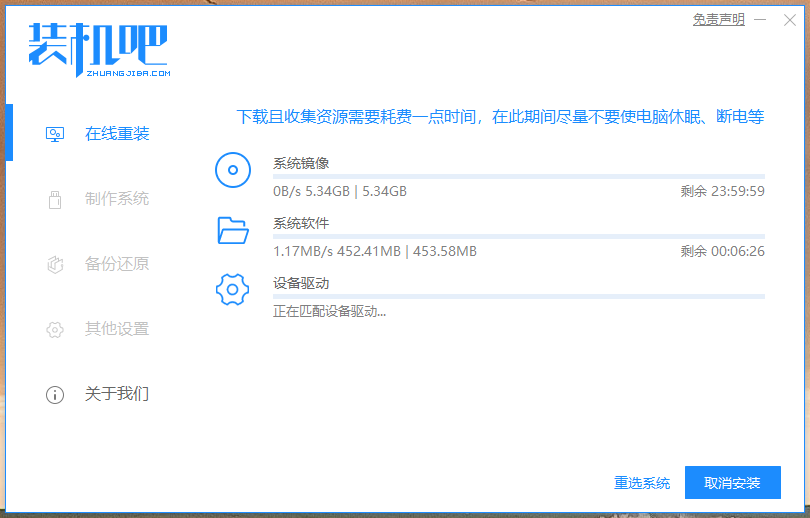810x518 pixels.
Task: Click the USB drive icon for 制作系统
Action: tap(56, 199)
